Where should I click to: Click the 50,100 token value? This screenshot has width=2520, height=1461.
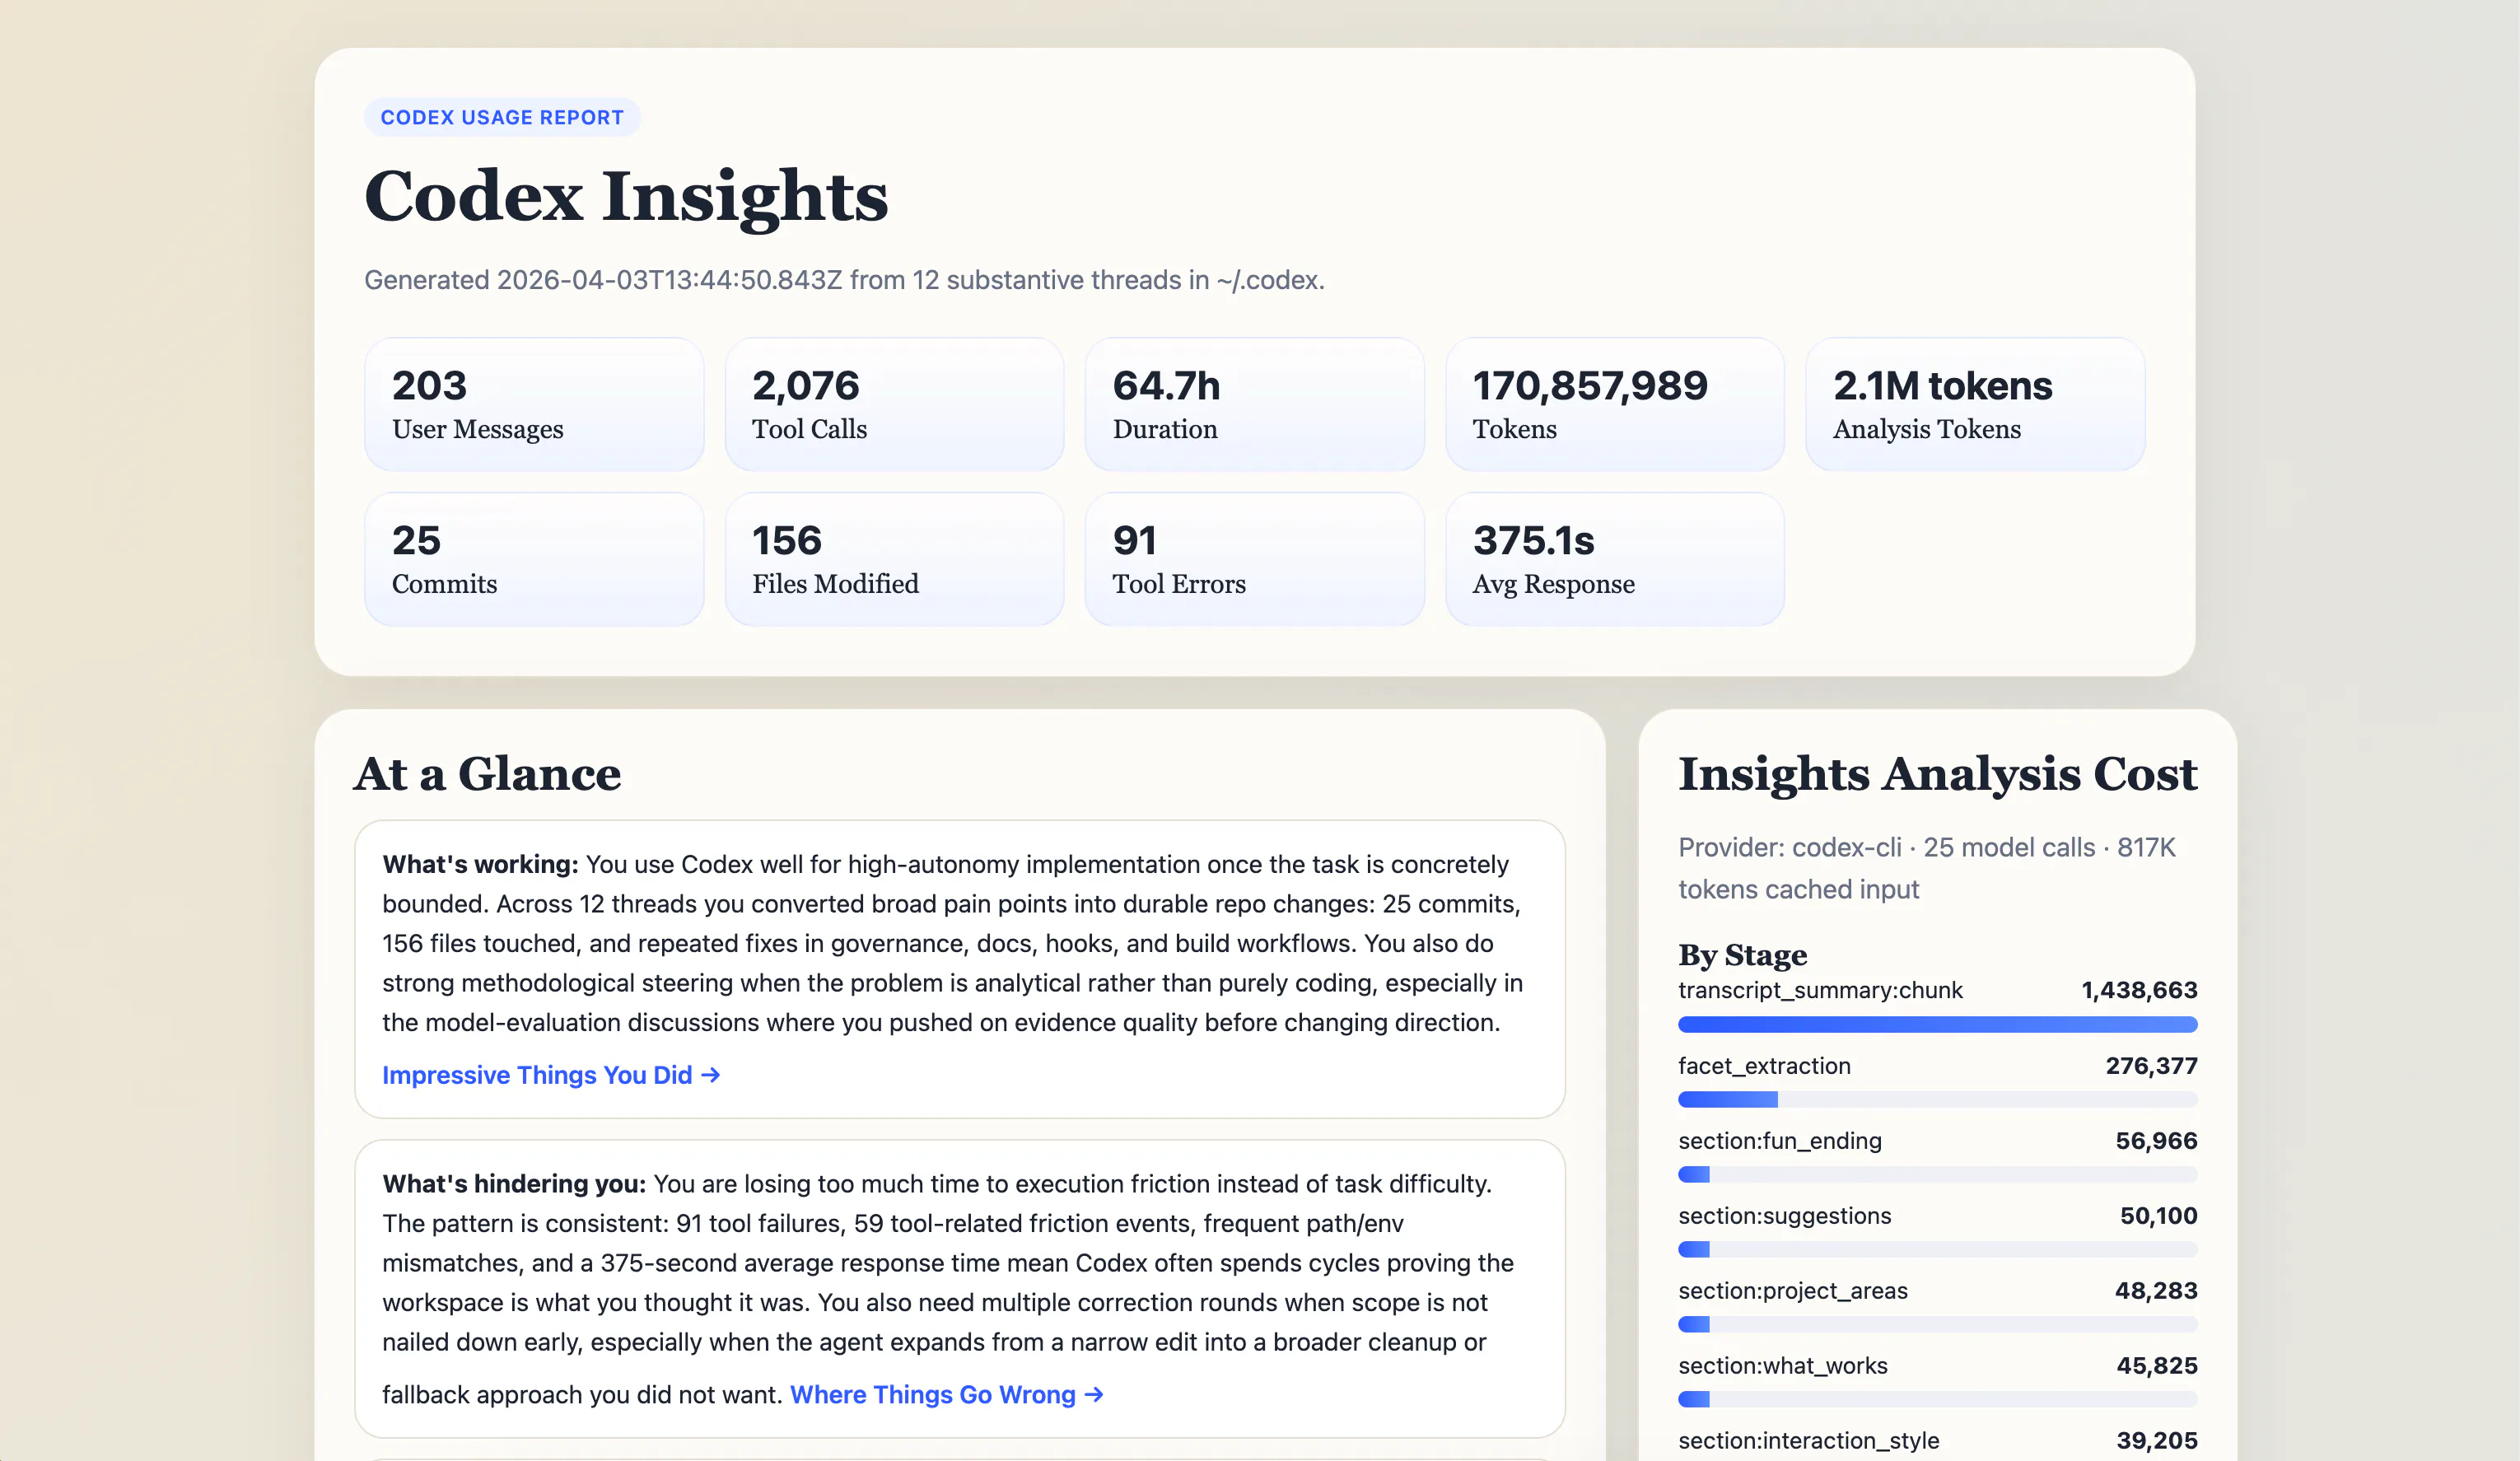click(2158, 1216)
